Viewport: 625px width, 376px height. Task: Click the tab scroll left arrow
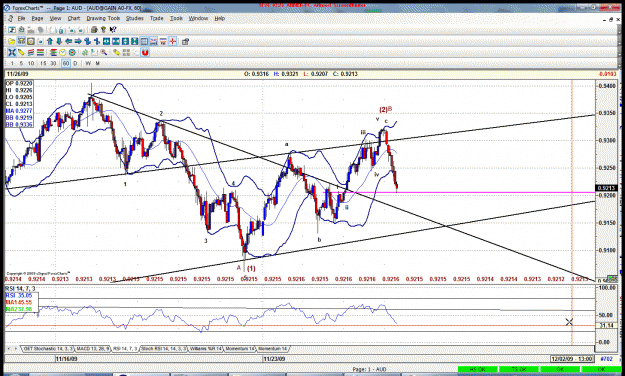[x=8, y=349]
